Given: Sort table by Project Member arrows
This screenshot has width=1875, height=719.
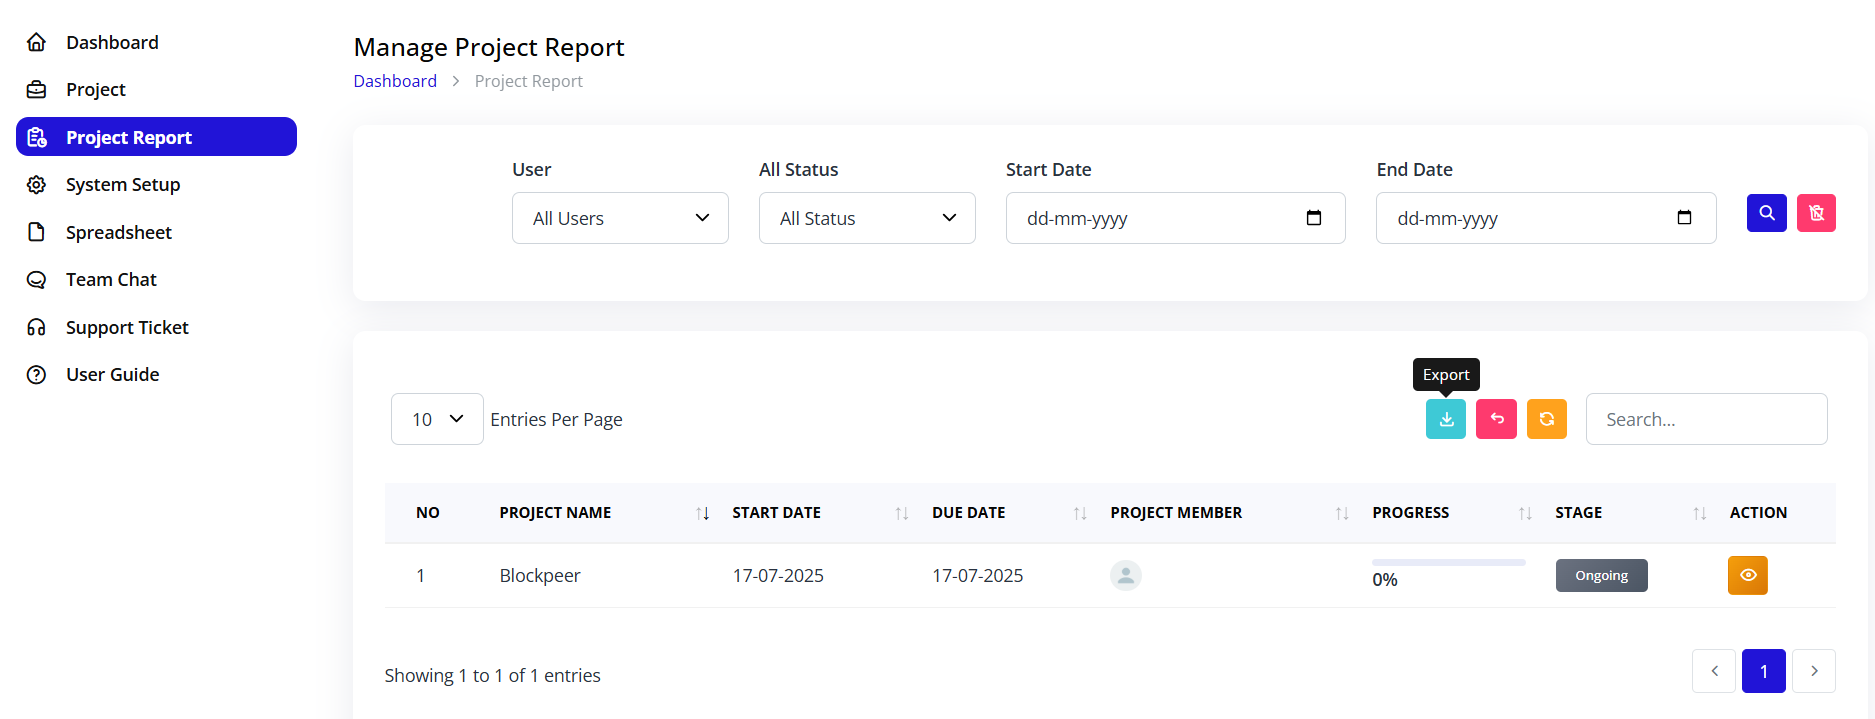Looking at the screenshot, I should 1342,513.
